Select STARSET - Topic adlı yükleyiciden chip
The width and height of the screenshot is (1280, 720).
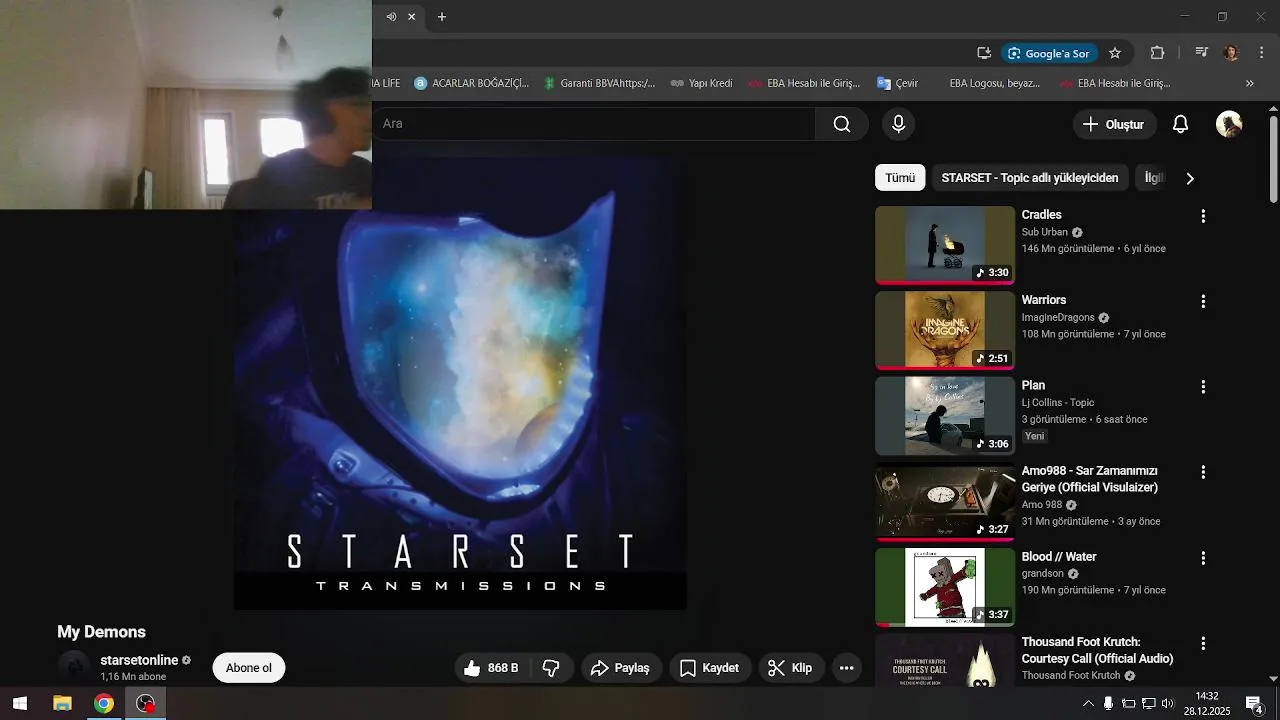coord(1030,178)
